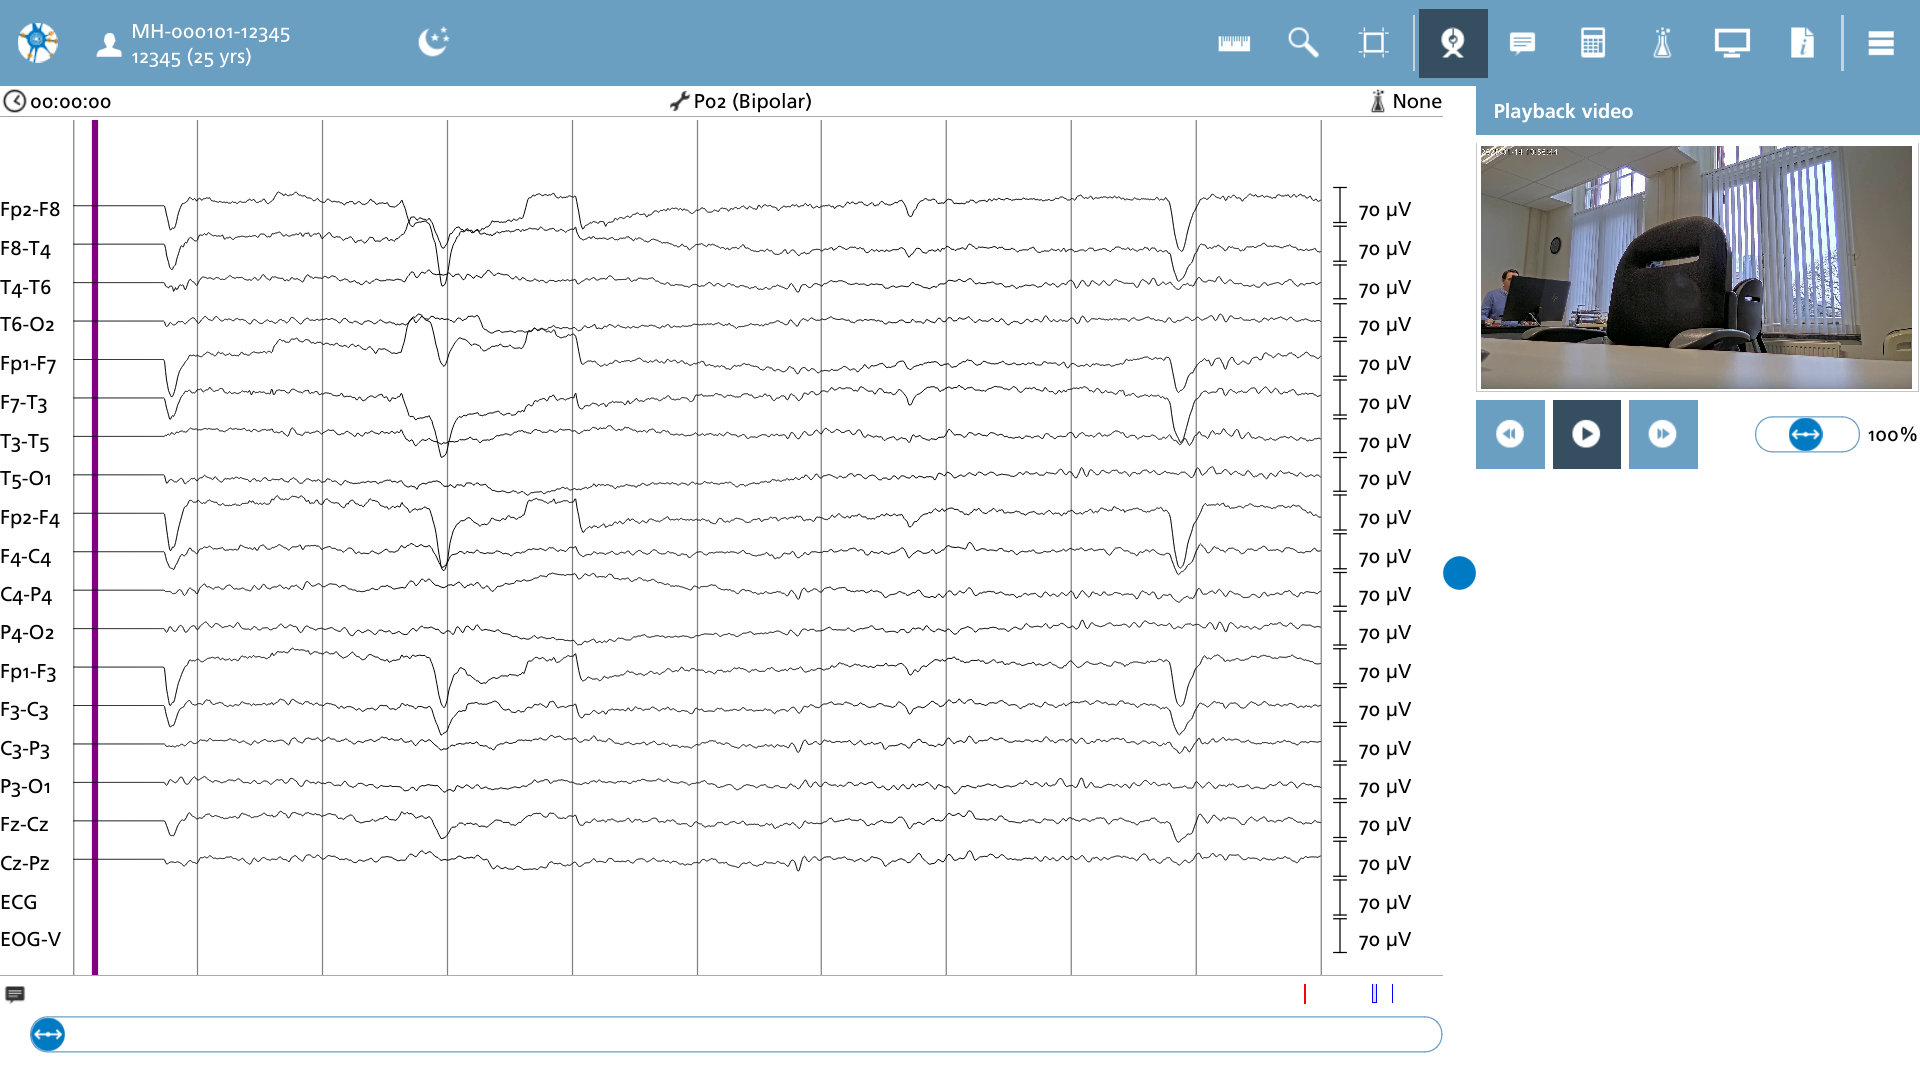
Task: Open the comments annotation icon
Action: (x=1523, y=43)
